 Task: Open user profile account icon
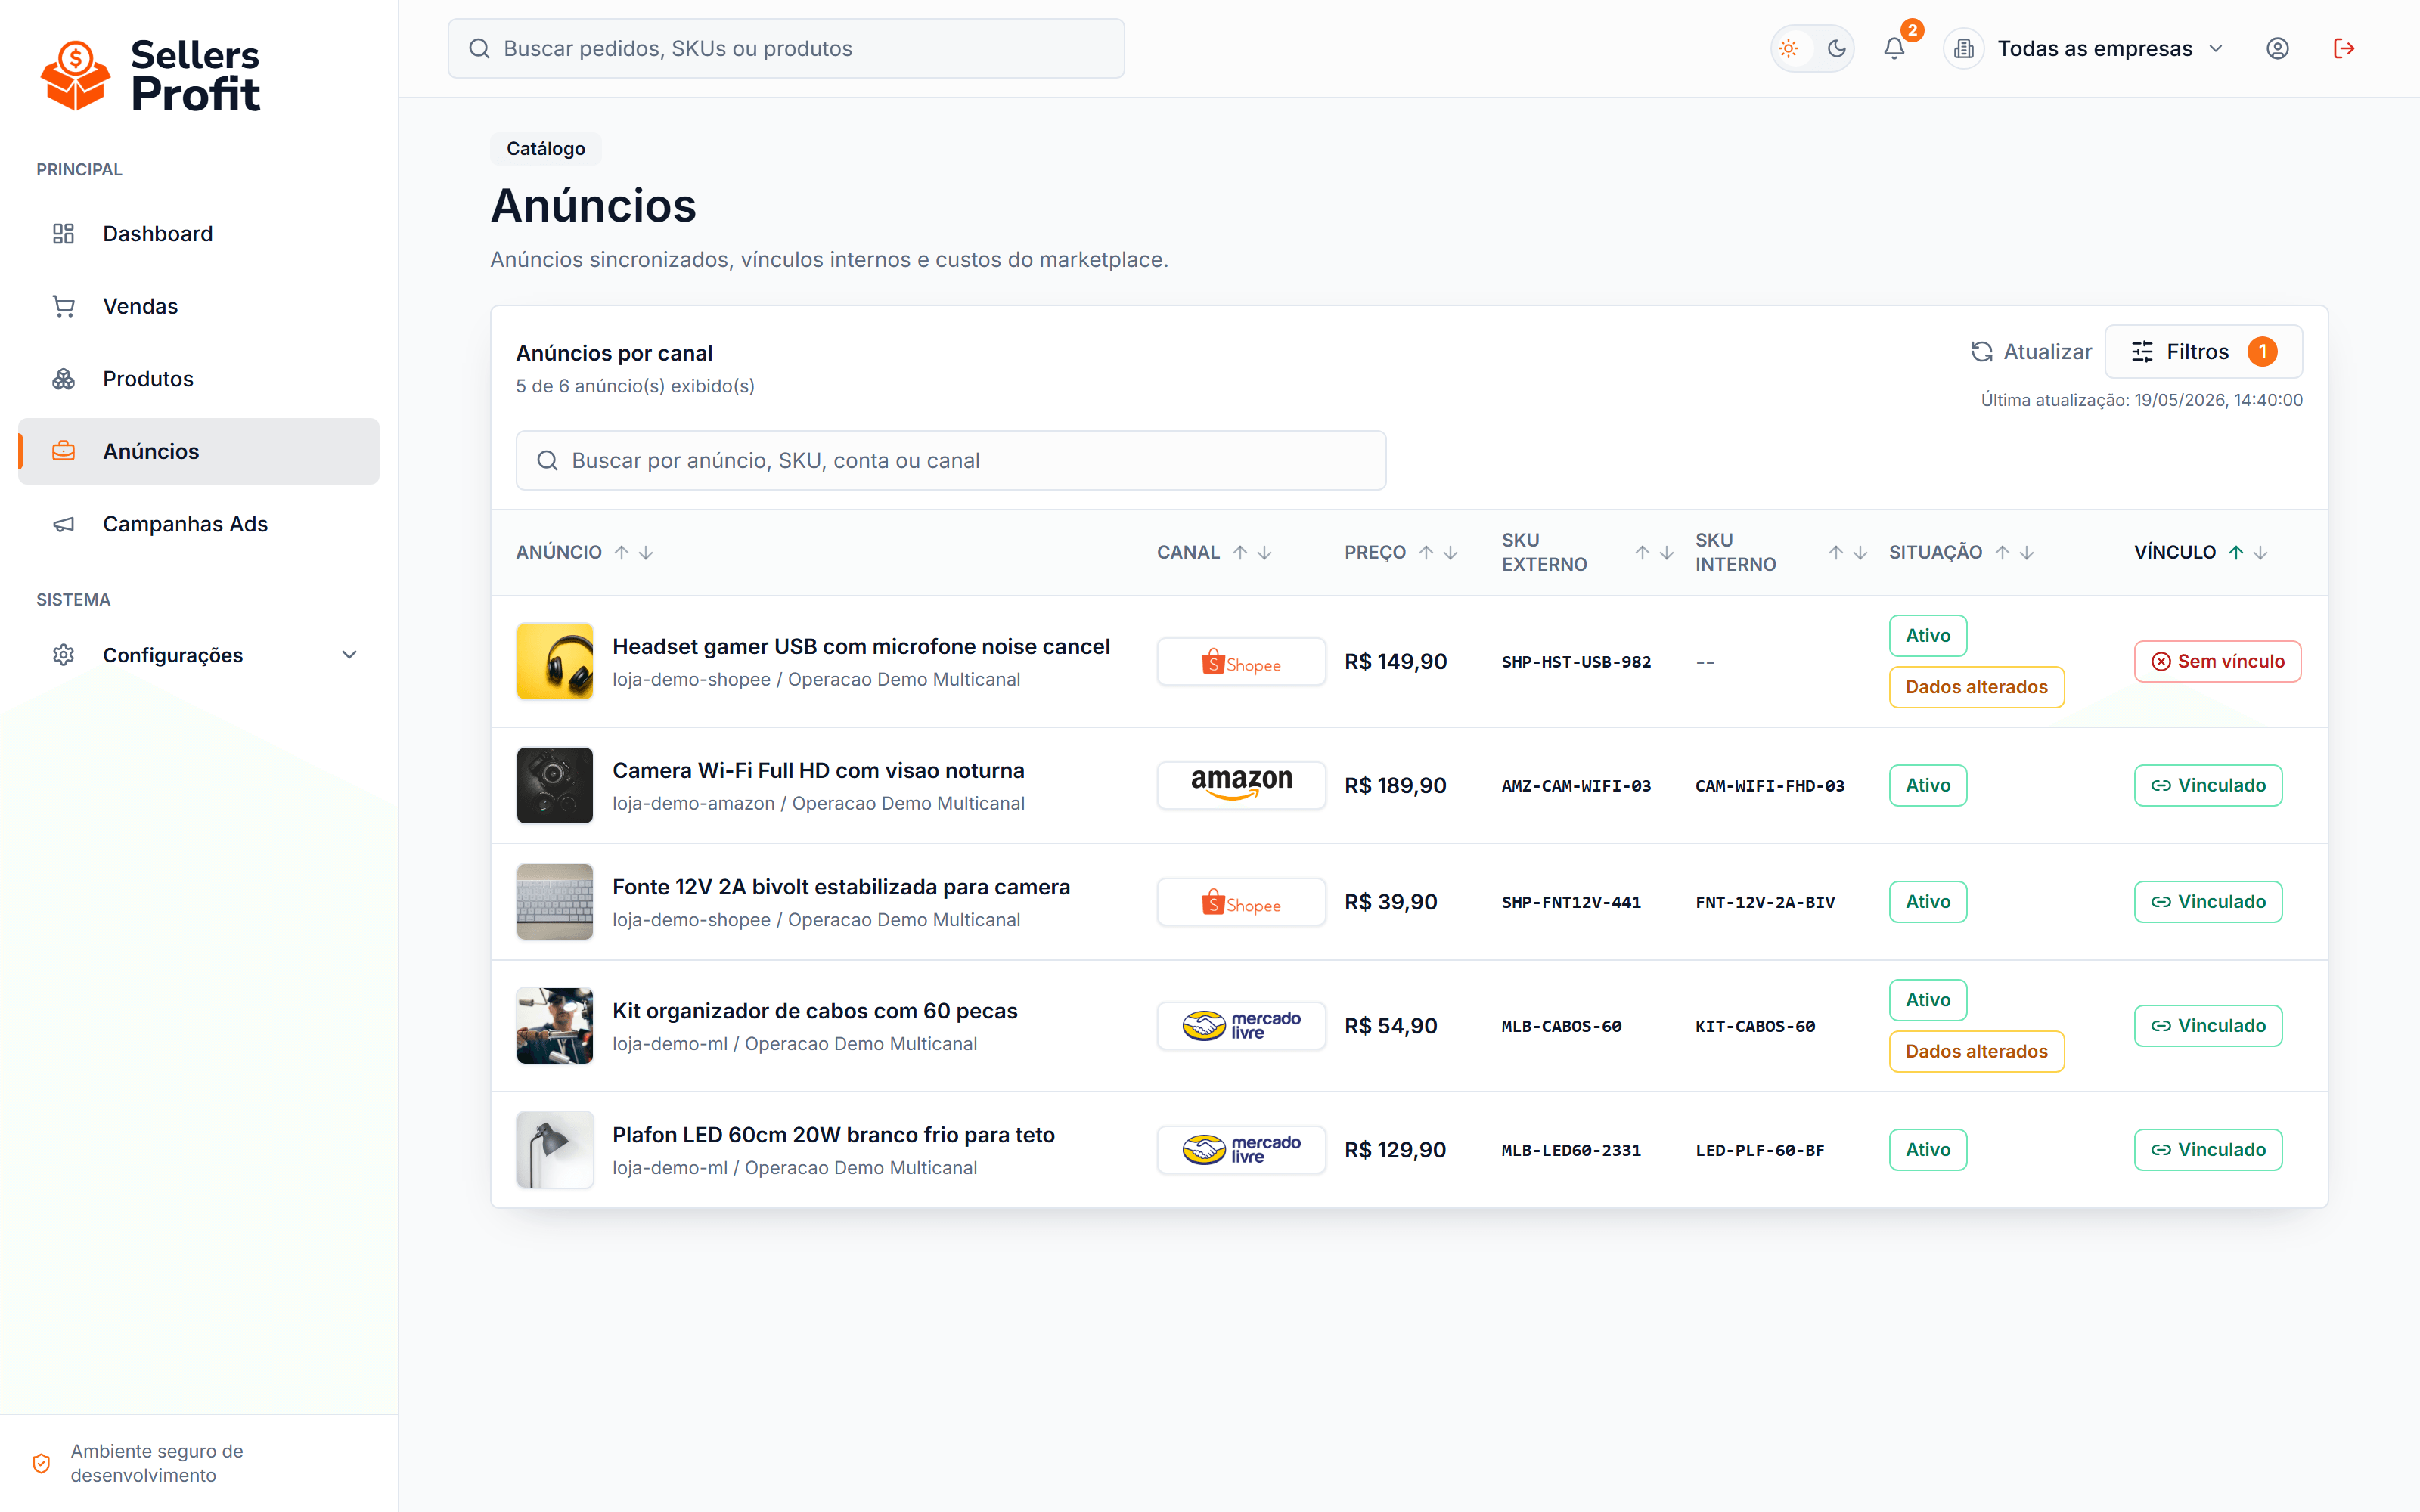[2277, 48]
